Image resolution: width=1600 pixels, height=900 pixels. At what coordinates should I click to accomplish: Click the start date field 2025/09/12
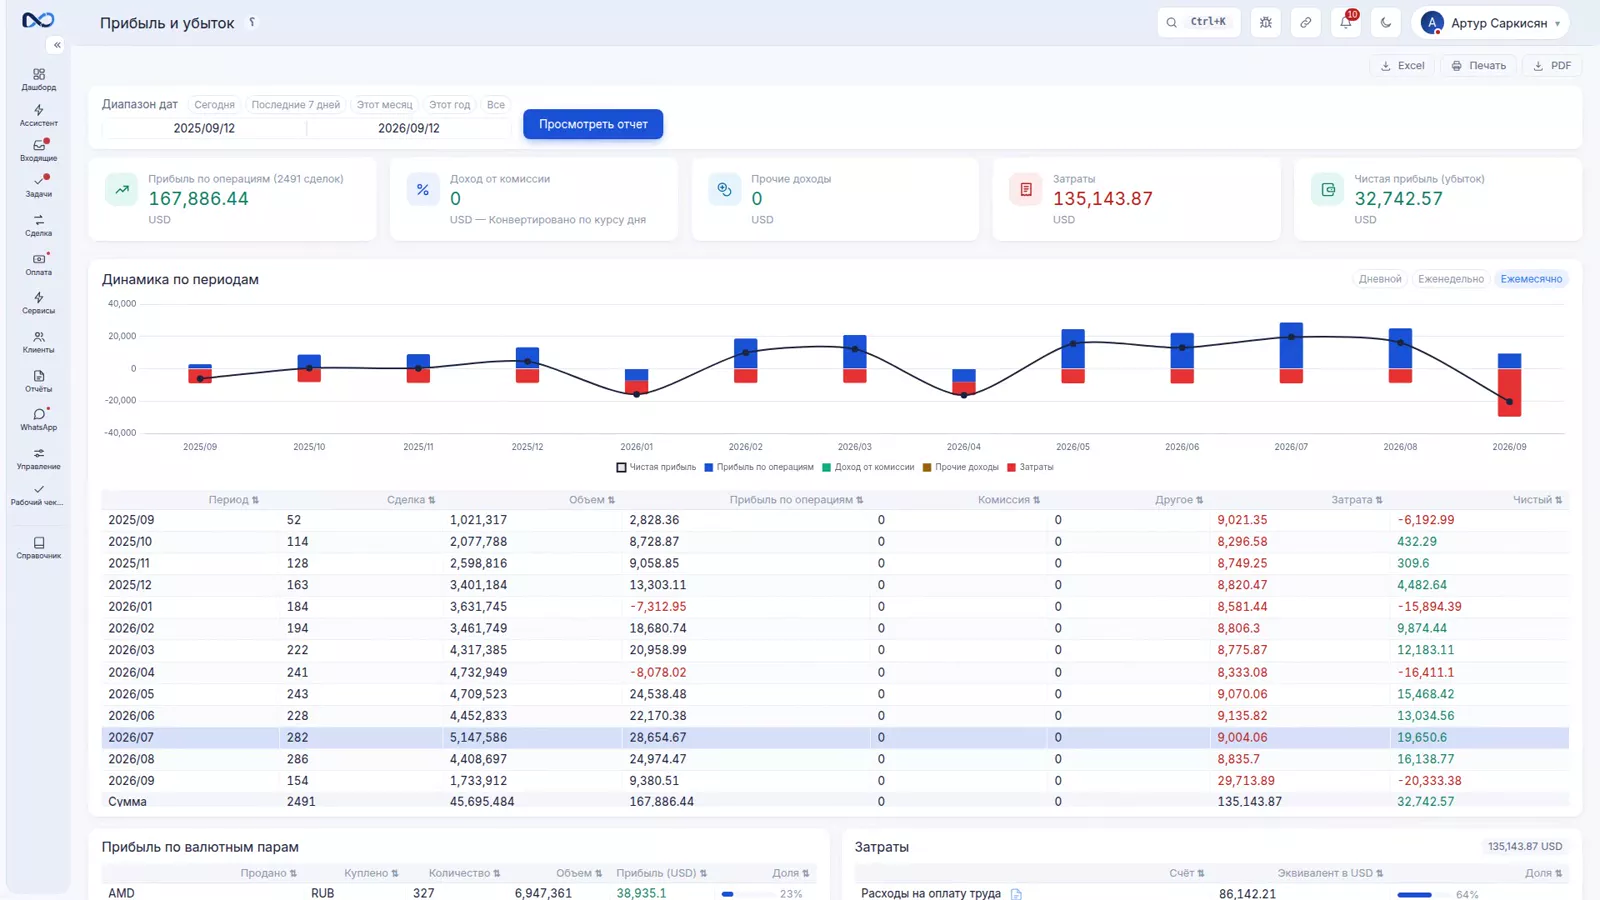[204, 128]
